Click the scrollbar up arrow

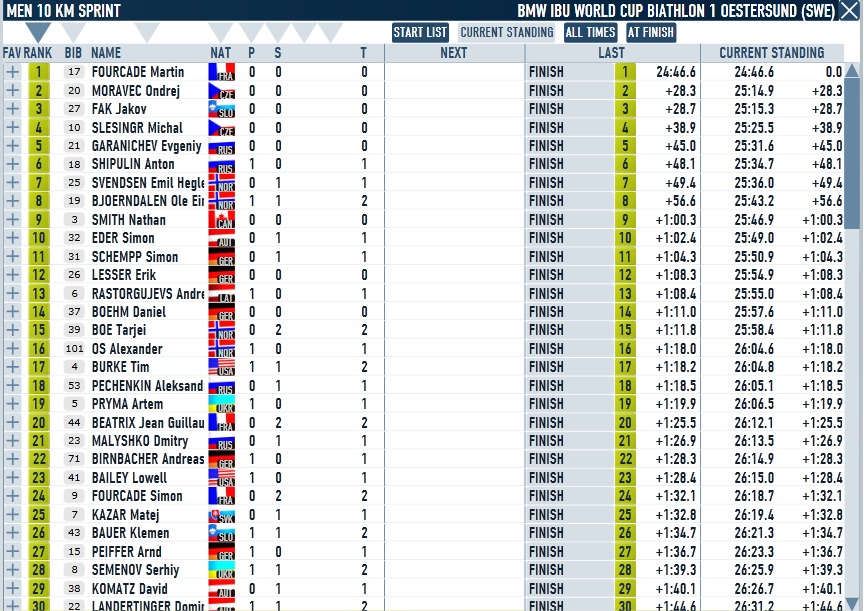pos(852,70)
